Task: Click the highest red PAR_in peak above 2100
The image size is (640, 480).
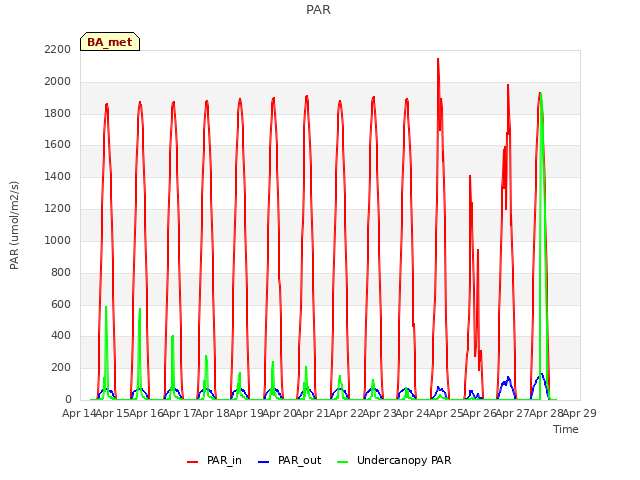Action: pyautogui.click(x=438, y=60)
